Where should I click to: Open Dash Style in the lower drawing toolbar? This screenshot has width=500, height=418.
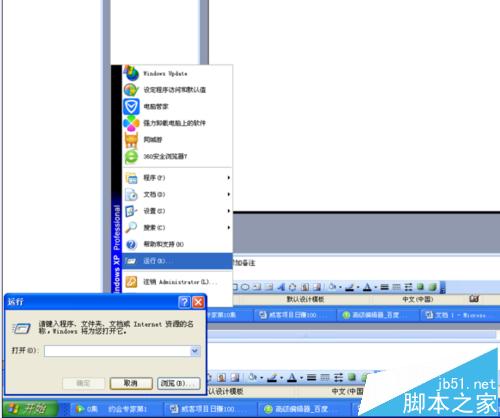click(325, 377)
